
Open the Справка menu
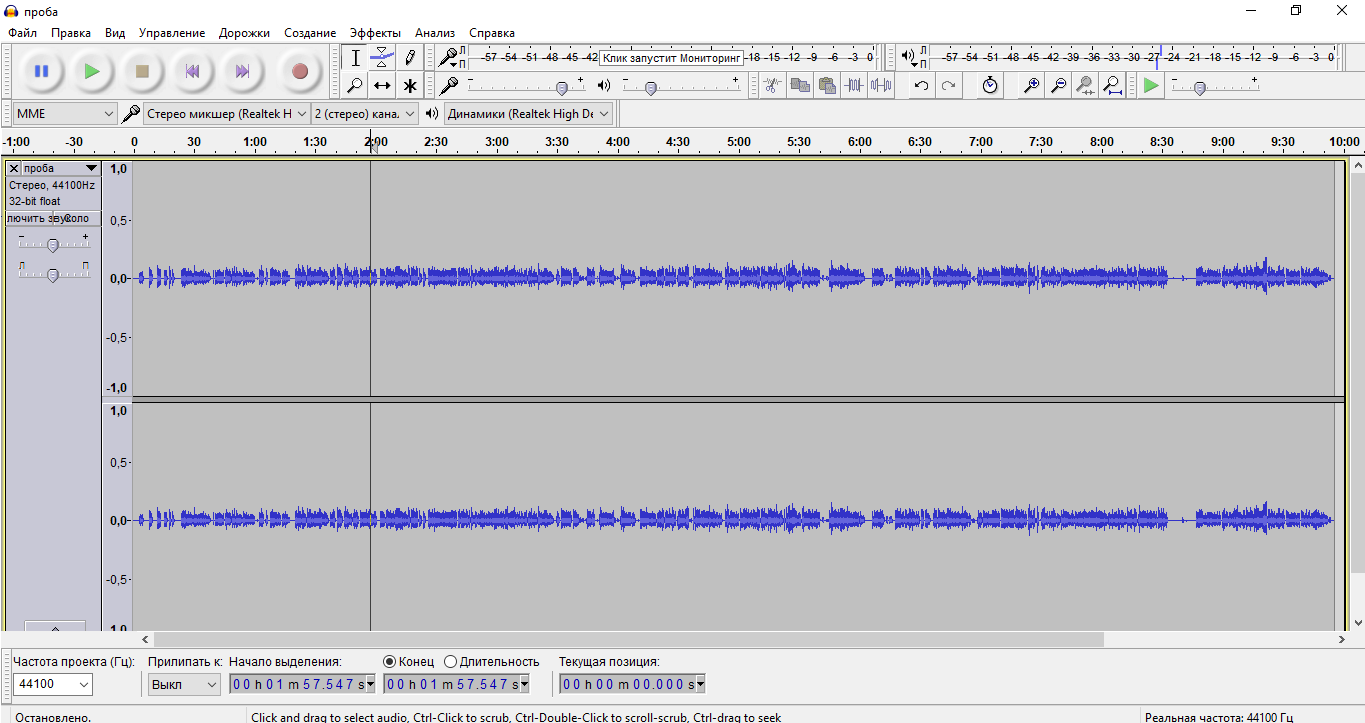tap(492, 33)
